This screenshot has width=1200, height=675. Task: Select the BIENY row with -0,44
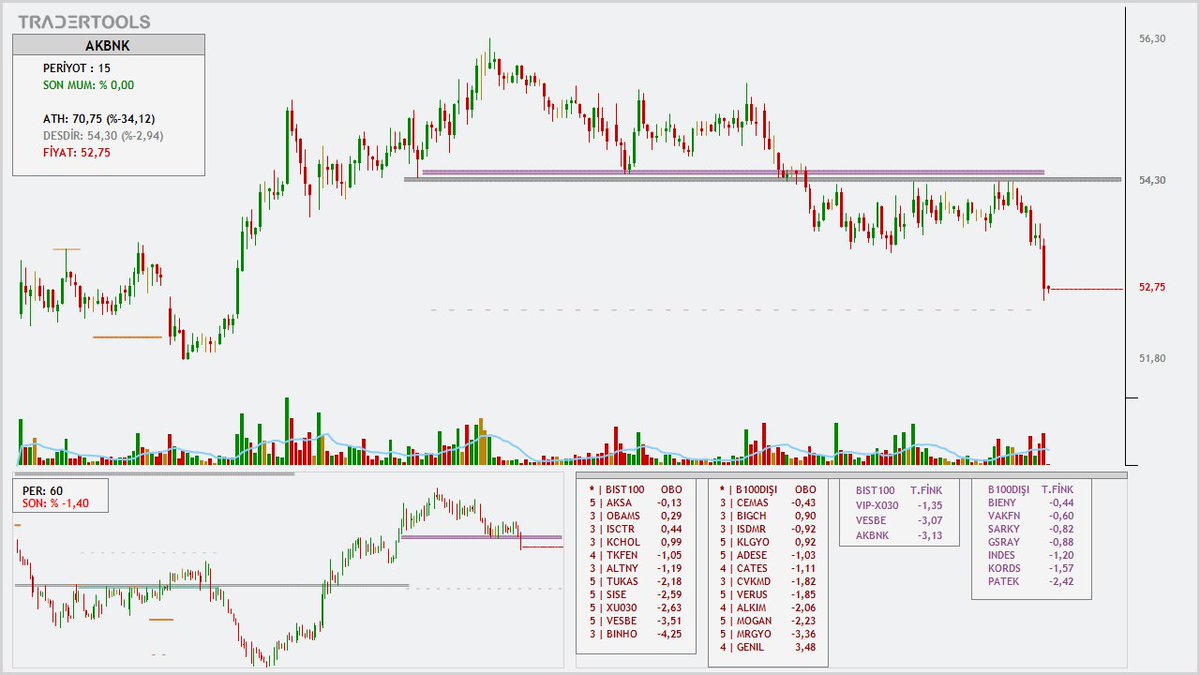coord(1030,503)
